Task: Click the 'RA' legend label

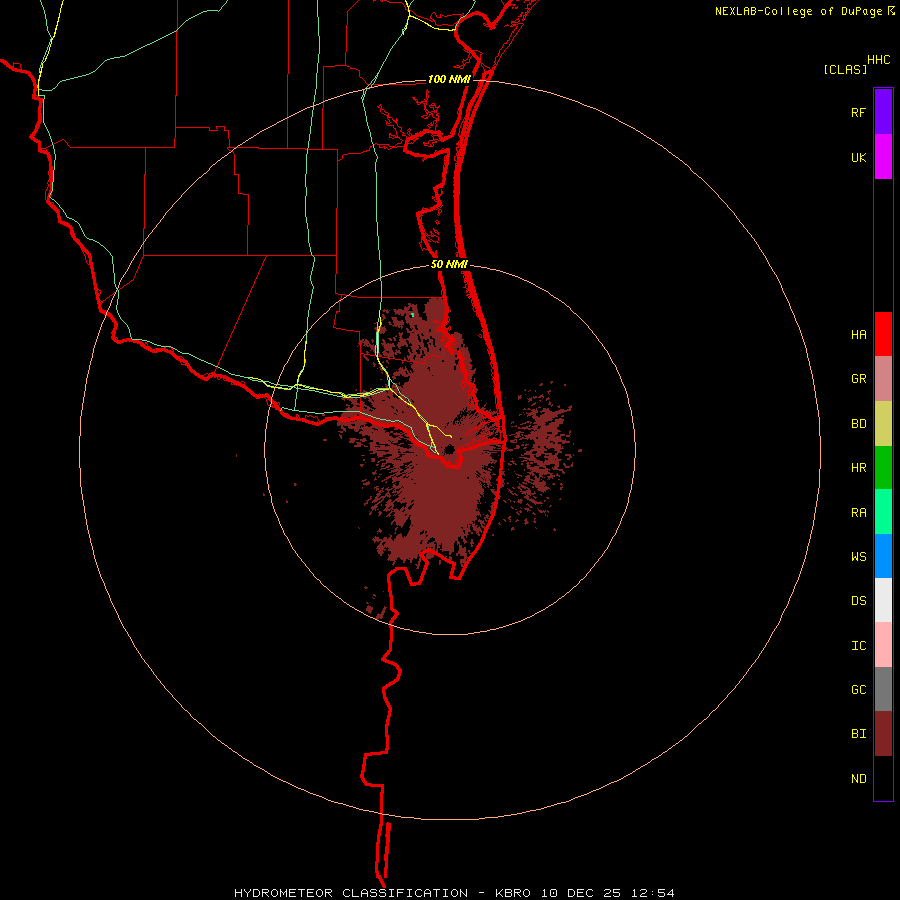Action: pyautogui.click(x=858, y=513)
